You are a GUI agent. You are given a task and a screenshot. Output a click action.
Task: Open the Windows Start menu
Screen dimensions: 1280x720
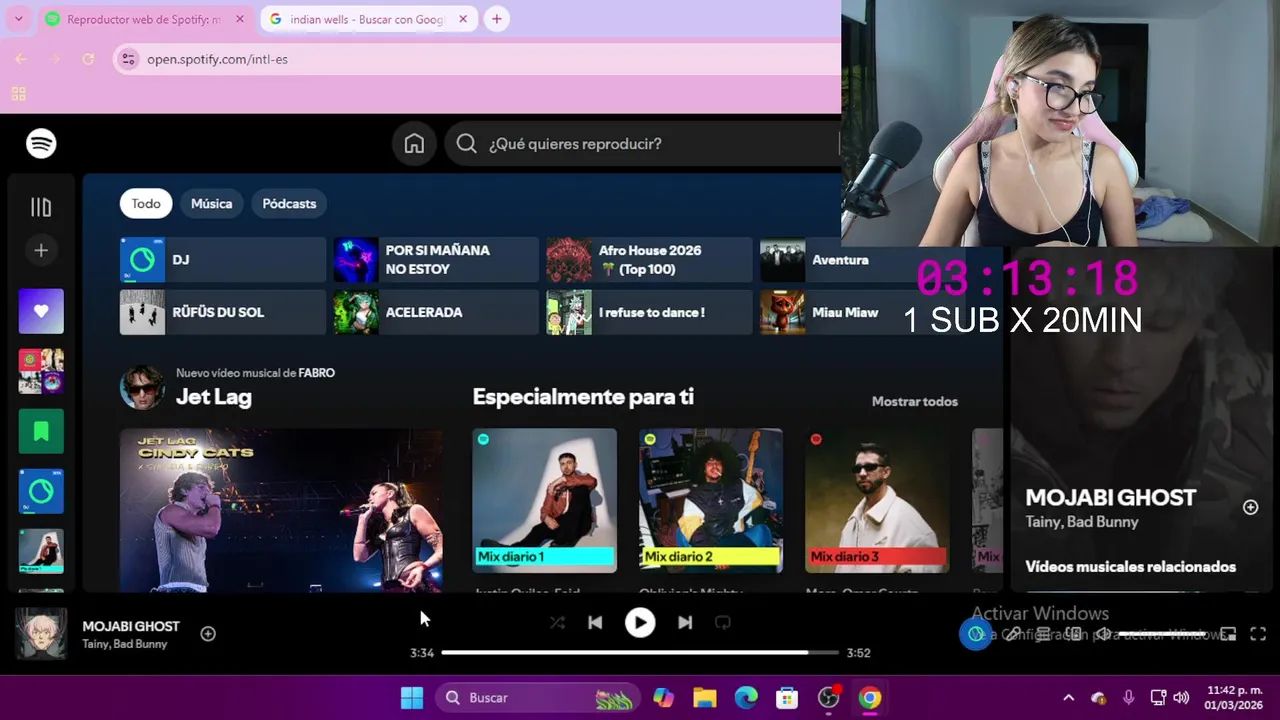(412, 698)
